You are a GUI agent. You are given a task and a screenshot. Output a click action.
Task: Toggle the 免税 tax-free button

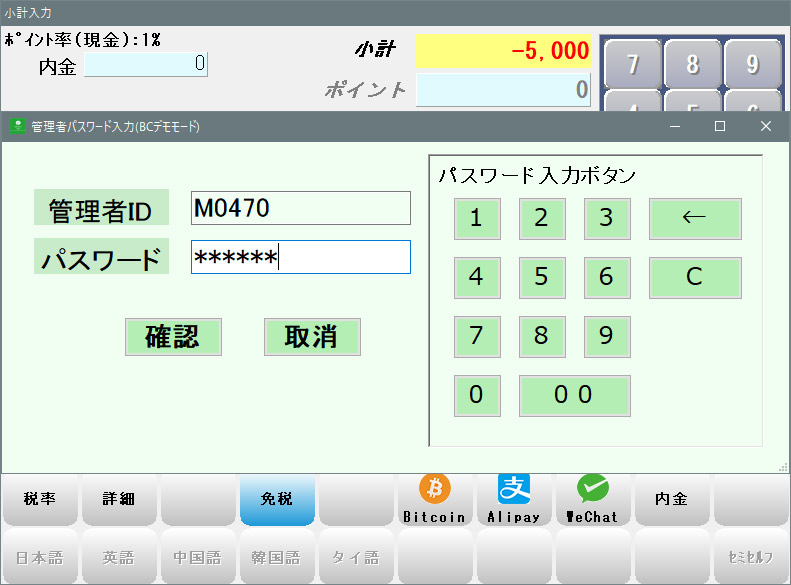(x=277, y=499)
